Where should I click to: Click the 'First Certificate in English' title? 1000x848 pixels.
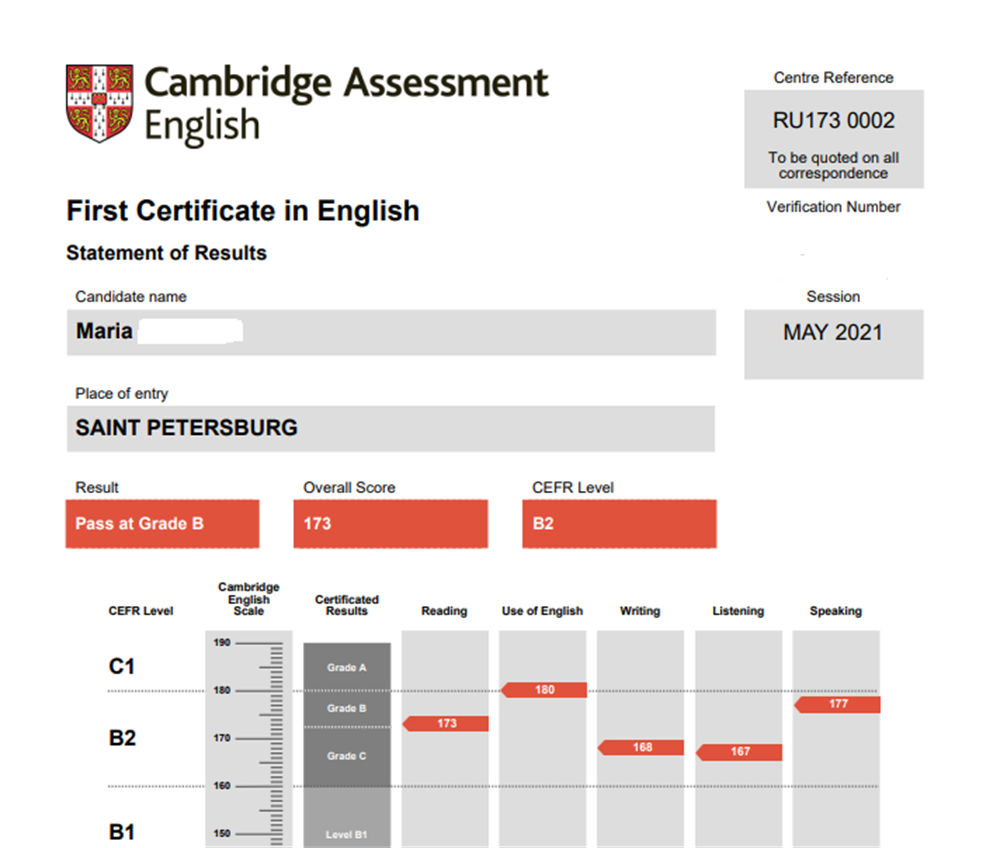243,211
